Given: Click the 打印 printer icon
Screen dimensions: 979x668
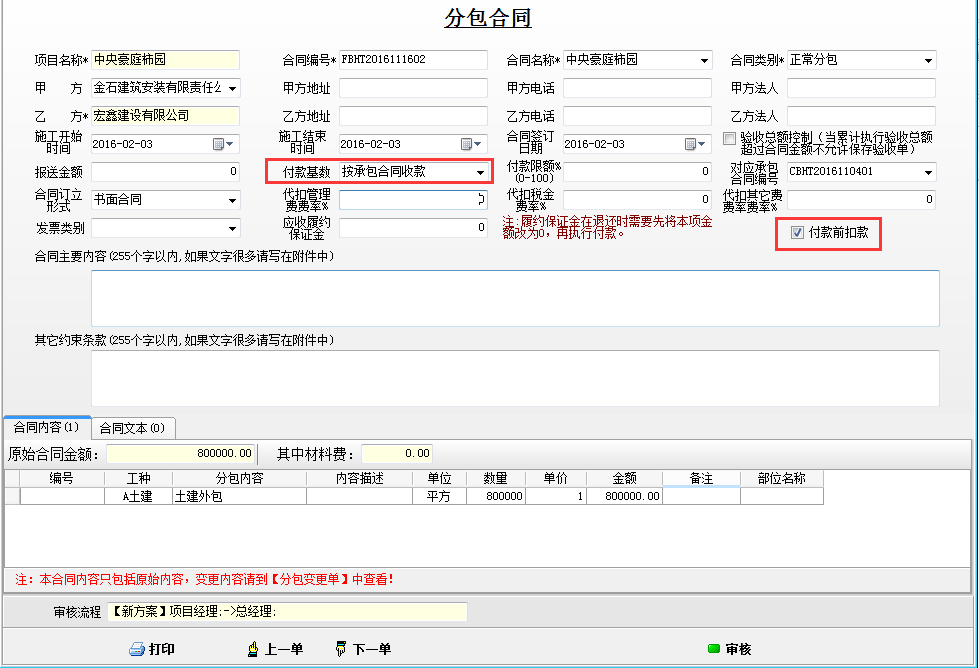Looking at the screenshot, I should 137,649.
